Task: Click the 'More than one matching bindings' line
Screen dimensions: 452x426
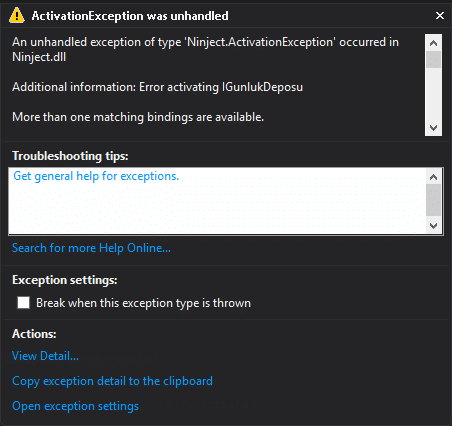Action: (138, 117)
